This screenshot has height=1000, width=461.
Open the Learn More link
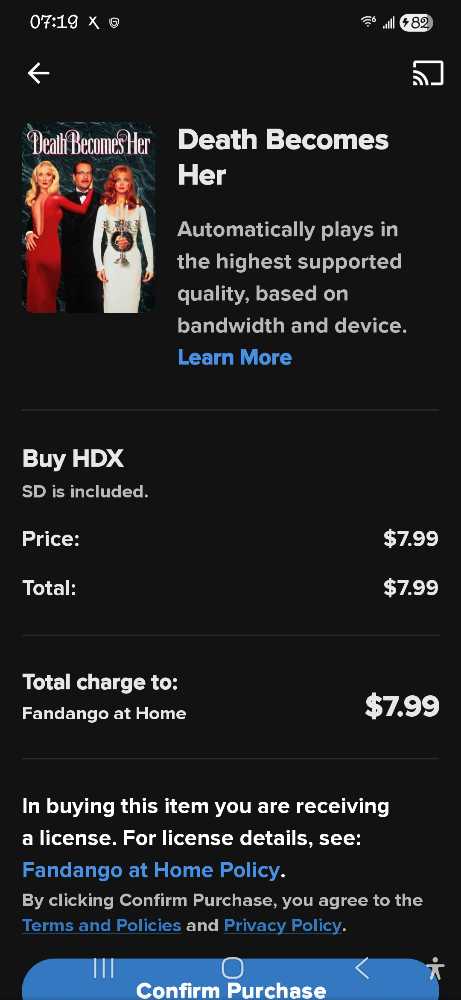[235, 357]
